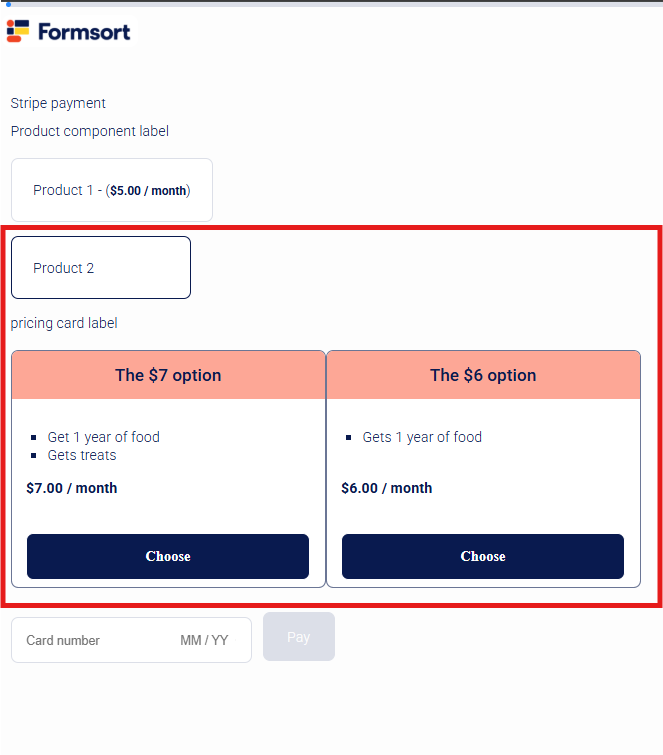
Task: Click the Pay button
Action: point(299,637)
